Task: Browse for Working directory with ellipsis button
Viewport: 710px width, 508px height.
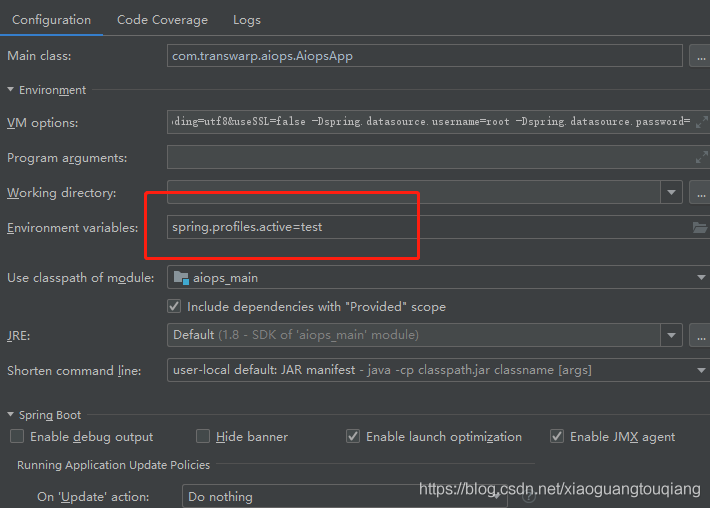Action: click(x=700, y=192)
